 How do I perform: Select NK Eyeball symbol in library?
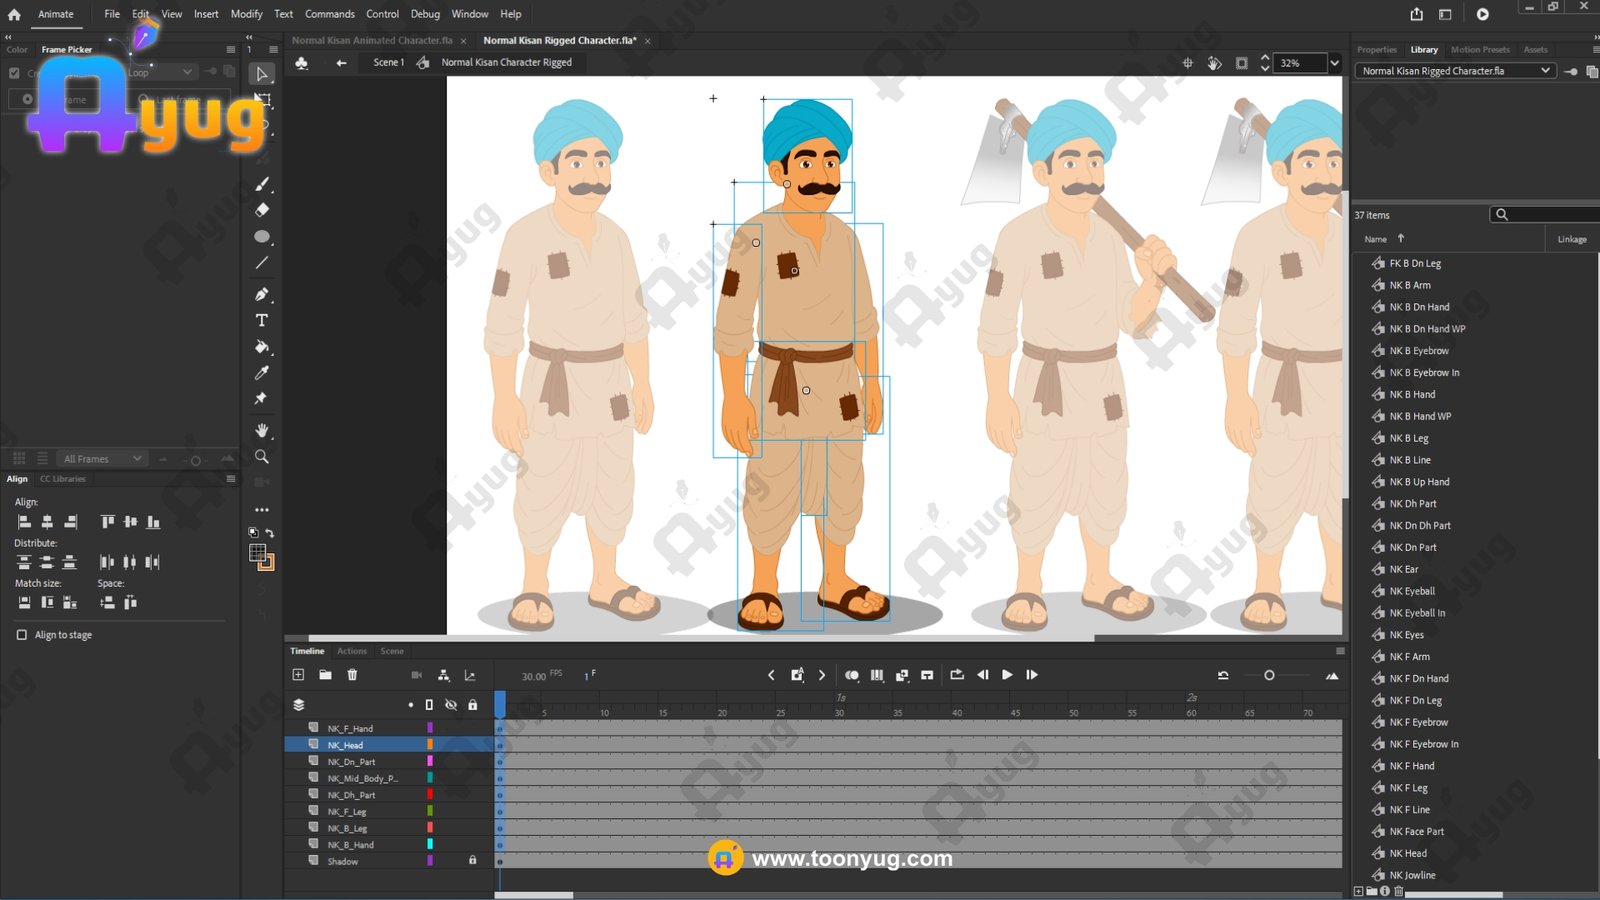pos(1412,591)
